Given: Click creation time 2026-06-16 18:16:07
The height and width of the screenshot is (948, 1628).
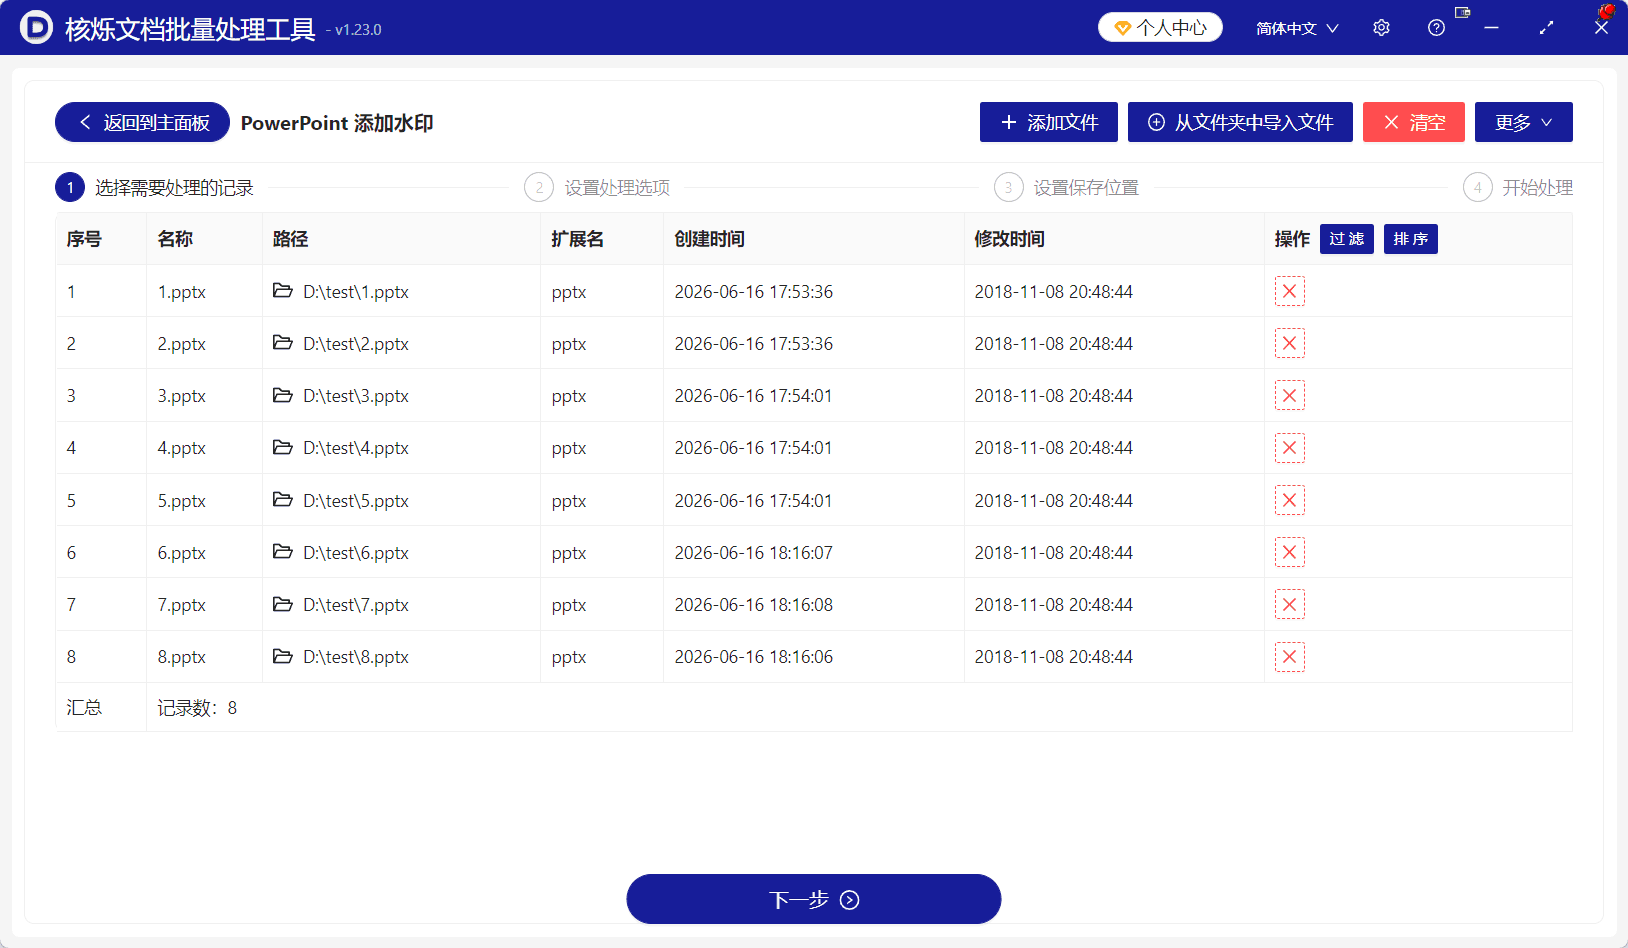Looking at the screenshot, I should tap(753, 553).
